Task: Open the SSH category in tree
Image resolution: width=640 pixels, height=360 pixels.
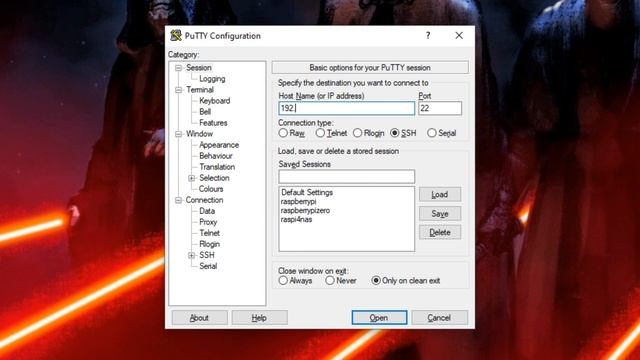Action: (x=207, y=255)
